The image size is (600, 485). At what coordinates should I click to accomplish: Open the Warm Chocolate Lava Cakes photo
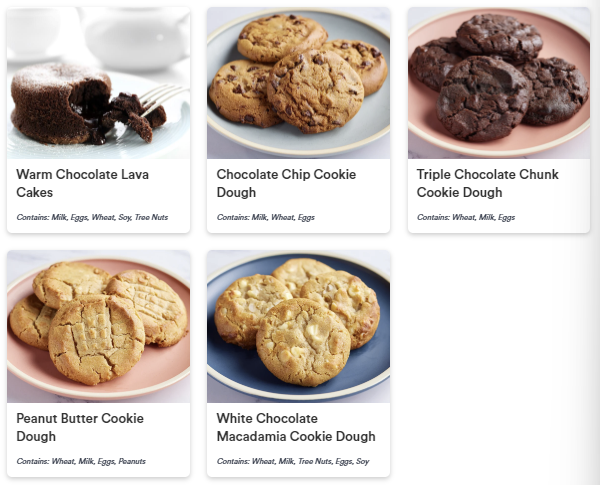[98, 83]
